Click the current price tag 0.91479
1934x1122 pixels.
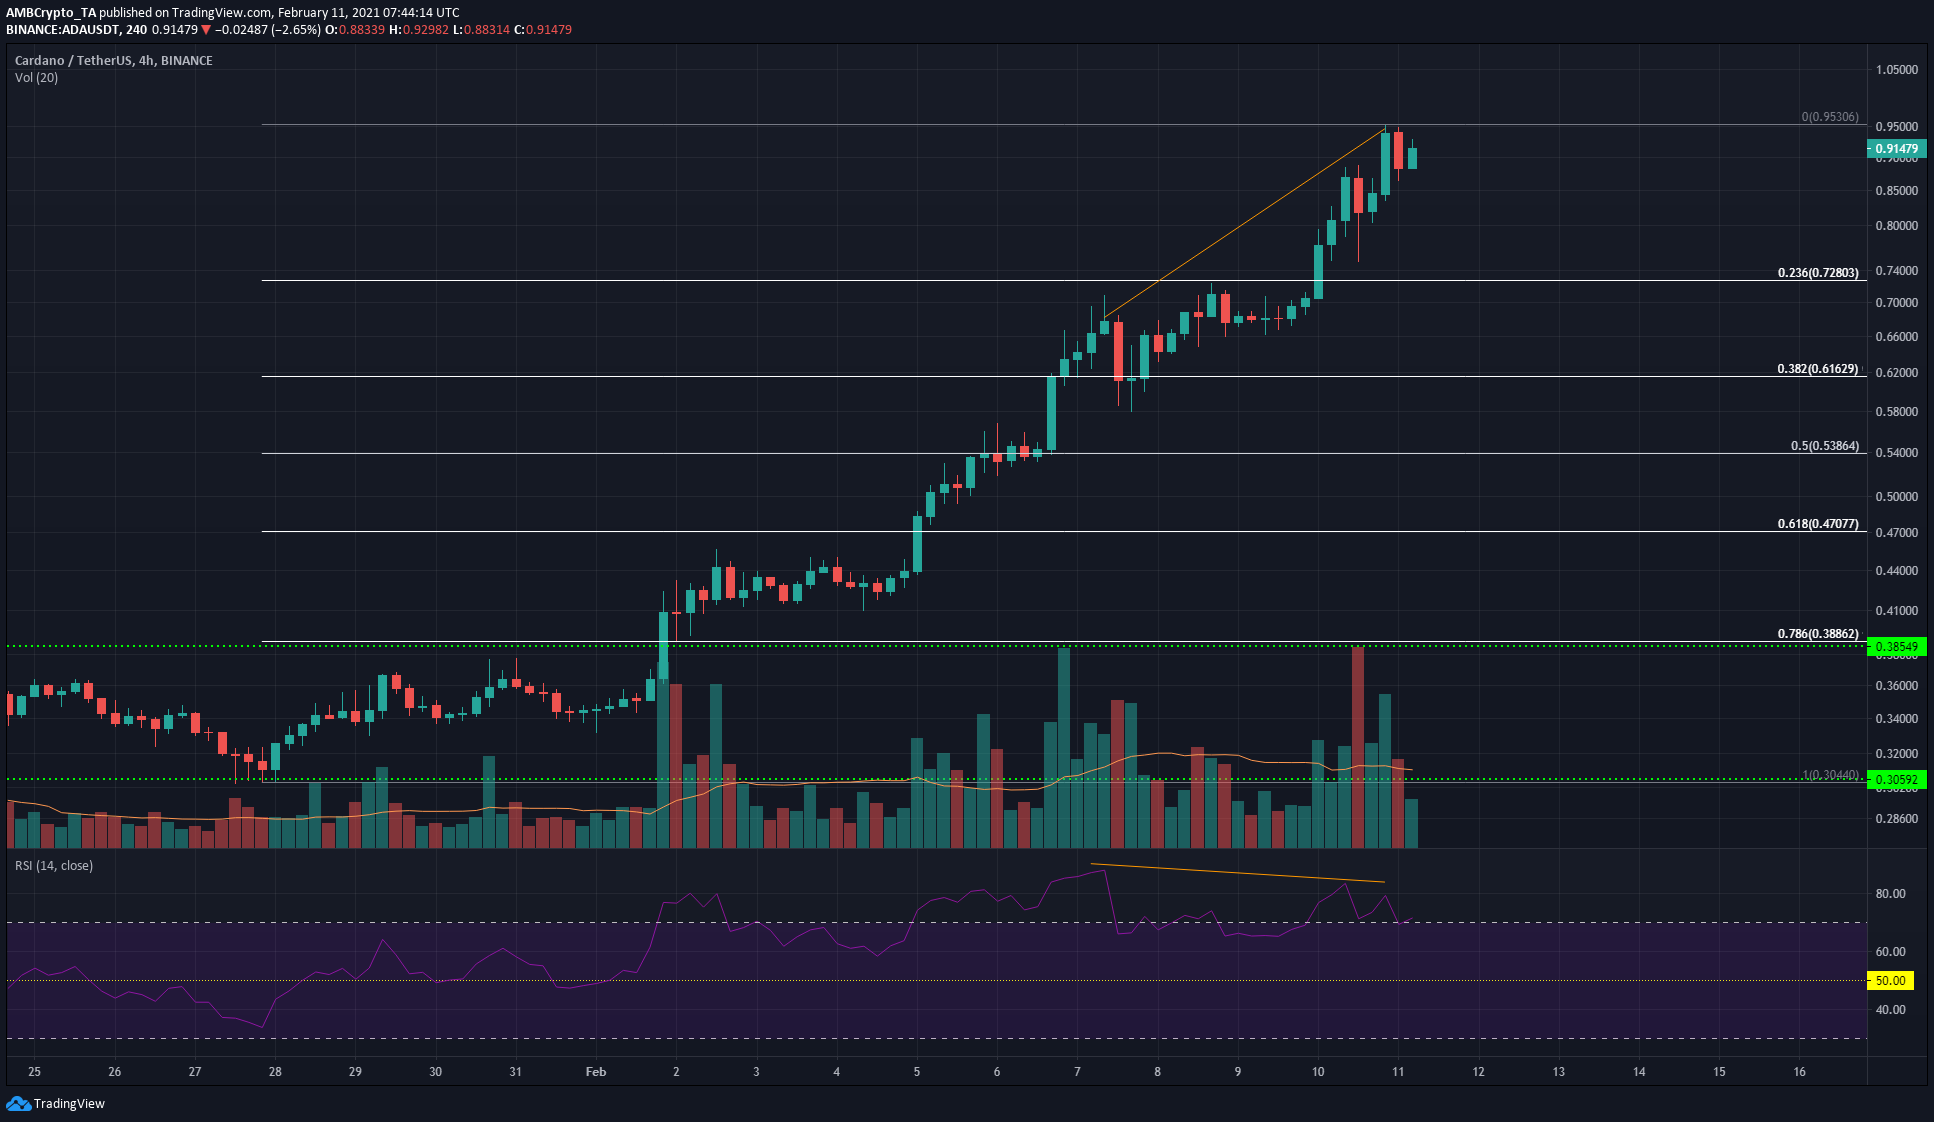click(x=1896, y=148)
